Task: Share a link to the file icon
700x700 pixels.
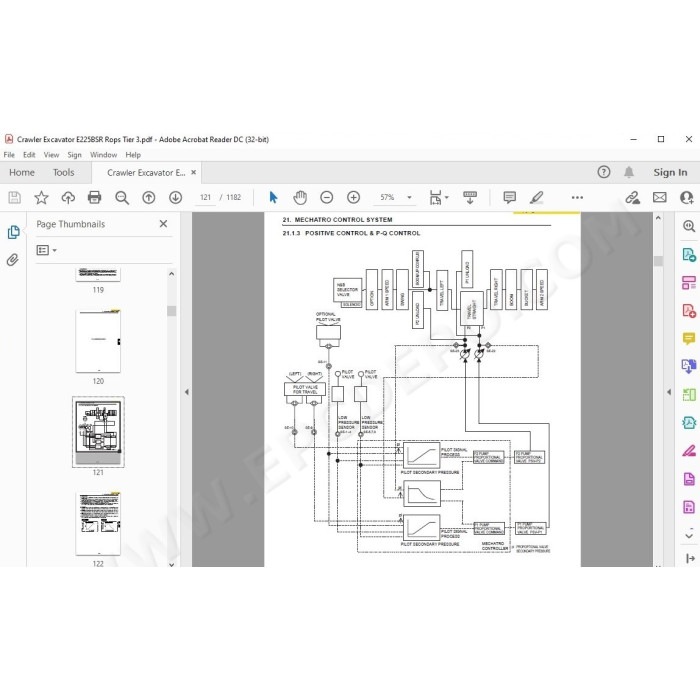Action: tap(632, 197)
